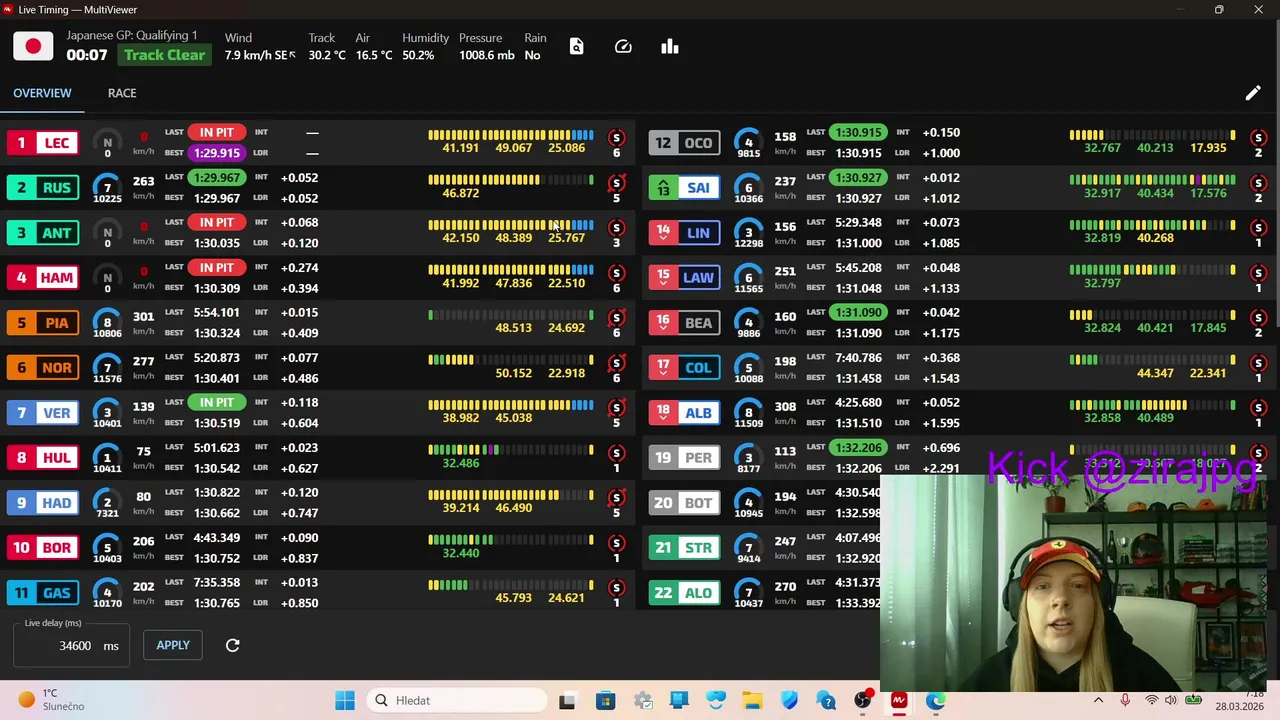Select the HAM driver tag
Screen dimensions: 1280x720
pos(44,278)
